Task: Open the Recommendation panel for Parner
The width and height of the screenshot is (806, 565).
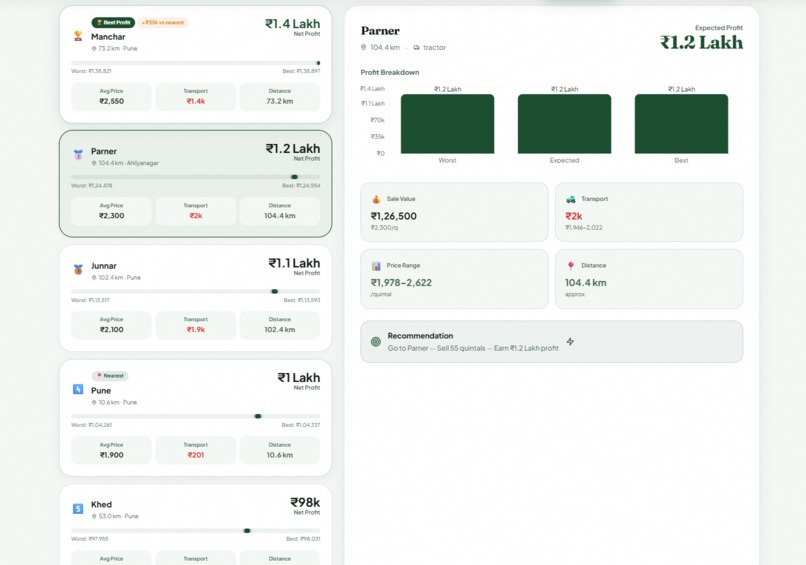Action: 552,342
